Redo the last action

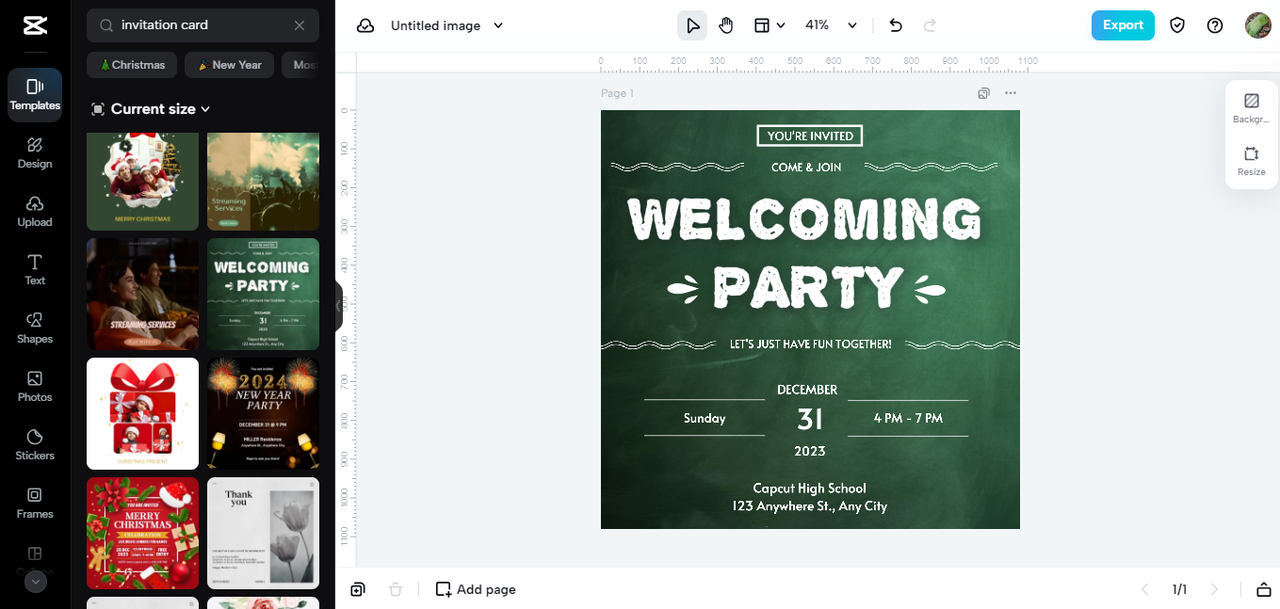pyautogui.click(x=930, y=26)
